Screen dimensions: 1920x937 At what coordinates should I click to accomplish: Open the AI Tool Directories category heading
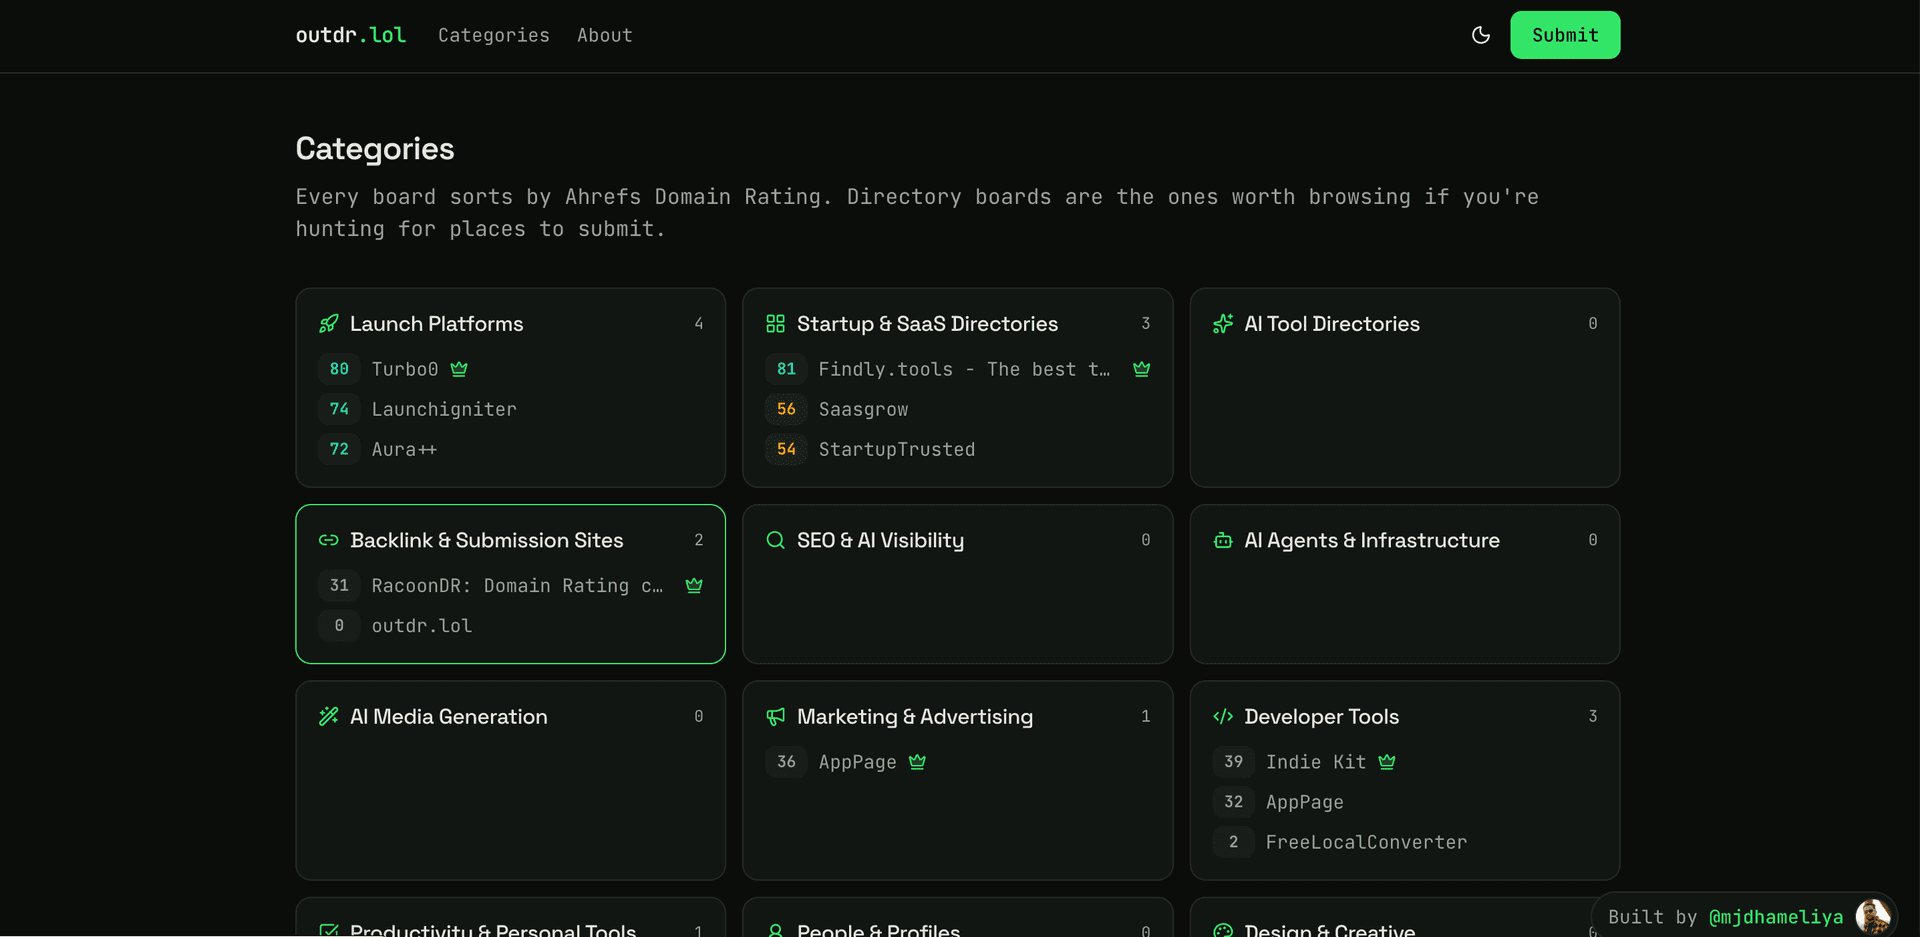1332,324
